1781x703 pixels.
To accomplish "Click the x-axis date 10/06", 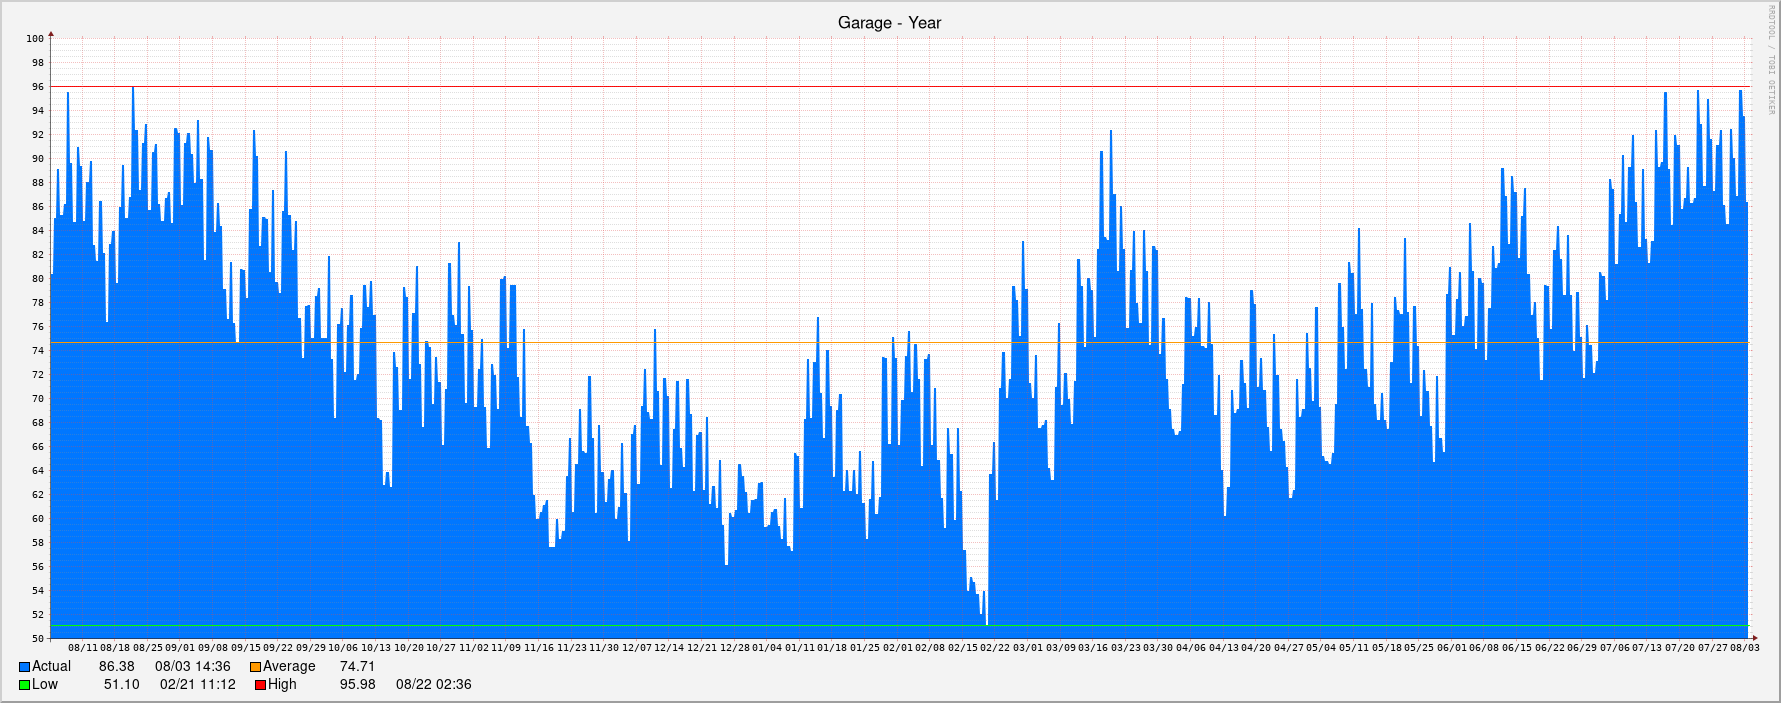I will tap(343, 648).
